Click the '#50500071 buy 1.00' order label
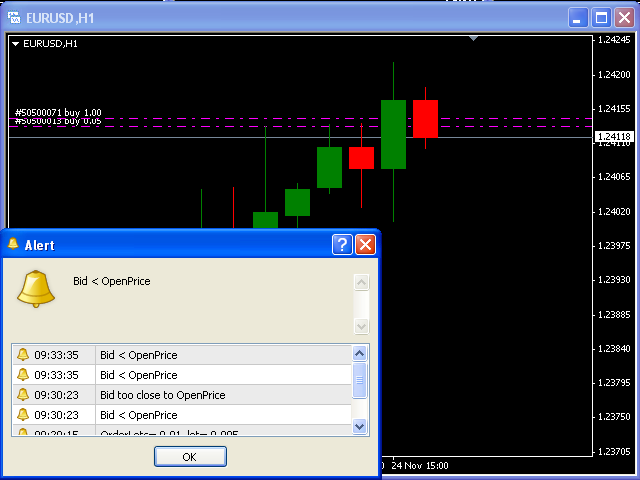Image resolution: width=640 pixels, height=480 pixels. (58, 112)
